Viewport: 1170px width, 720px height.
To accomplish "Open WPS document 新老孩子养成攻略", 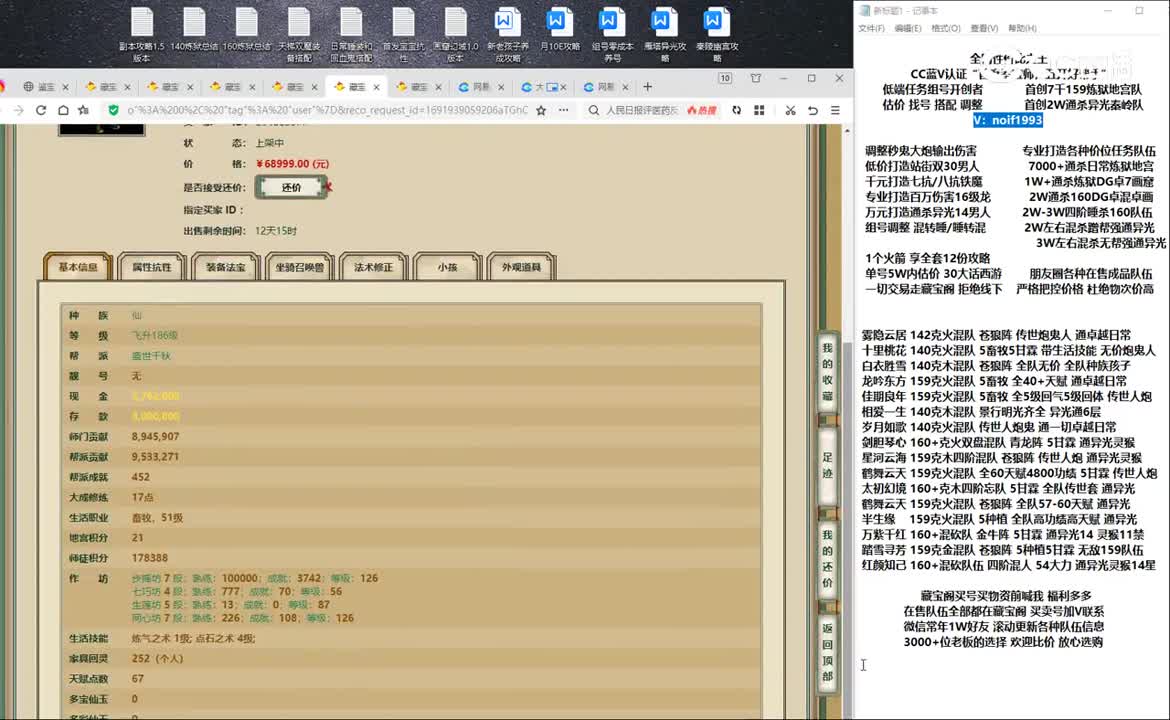I will click(x=507, y=34).
